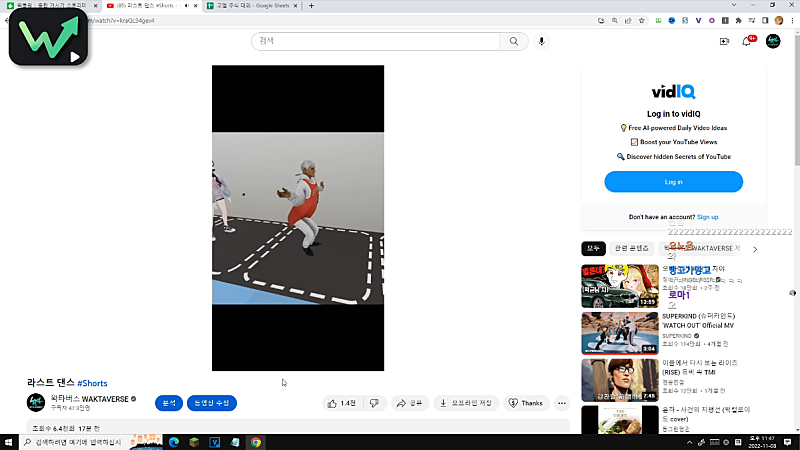Open Minecraft block icon in taskbar
800x450 pixels.
click(194, 442)
